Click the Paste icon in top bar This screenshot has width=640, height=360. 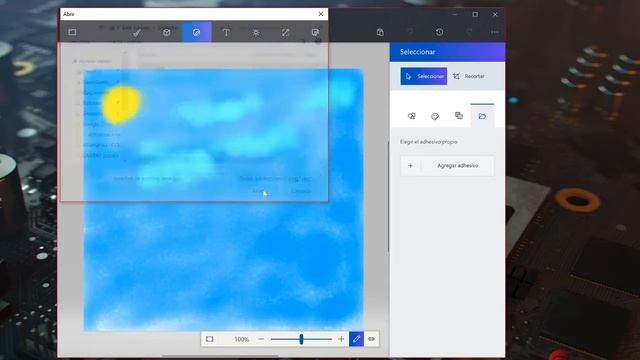(x=380, y=32)
